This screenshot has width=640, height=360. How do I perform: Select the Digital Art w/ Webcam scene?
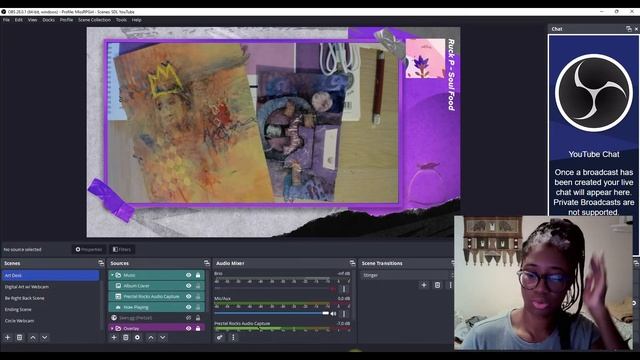tap(51, 287)
